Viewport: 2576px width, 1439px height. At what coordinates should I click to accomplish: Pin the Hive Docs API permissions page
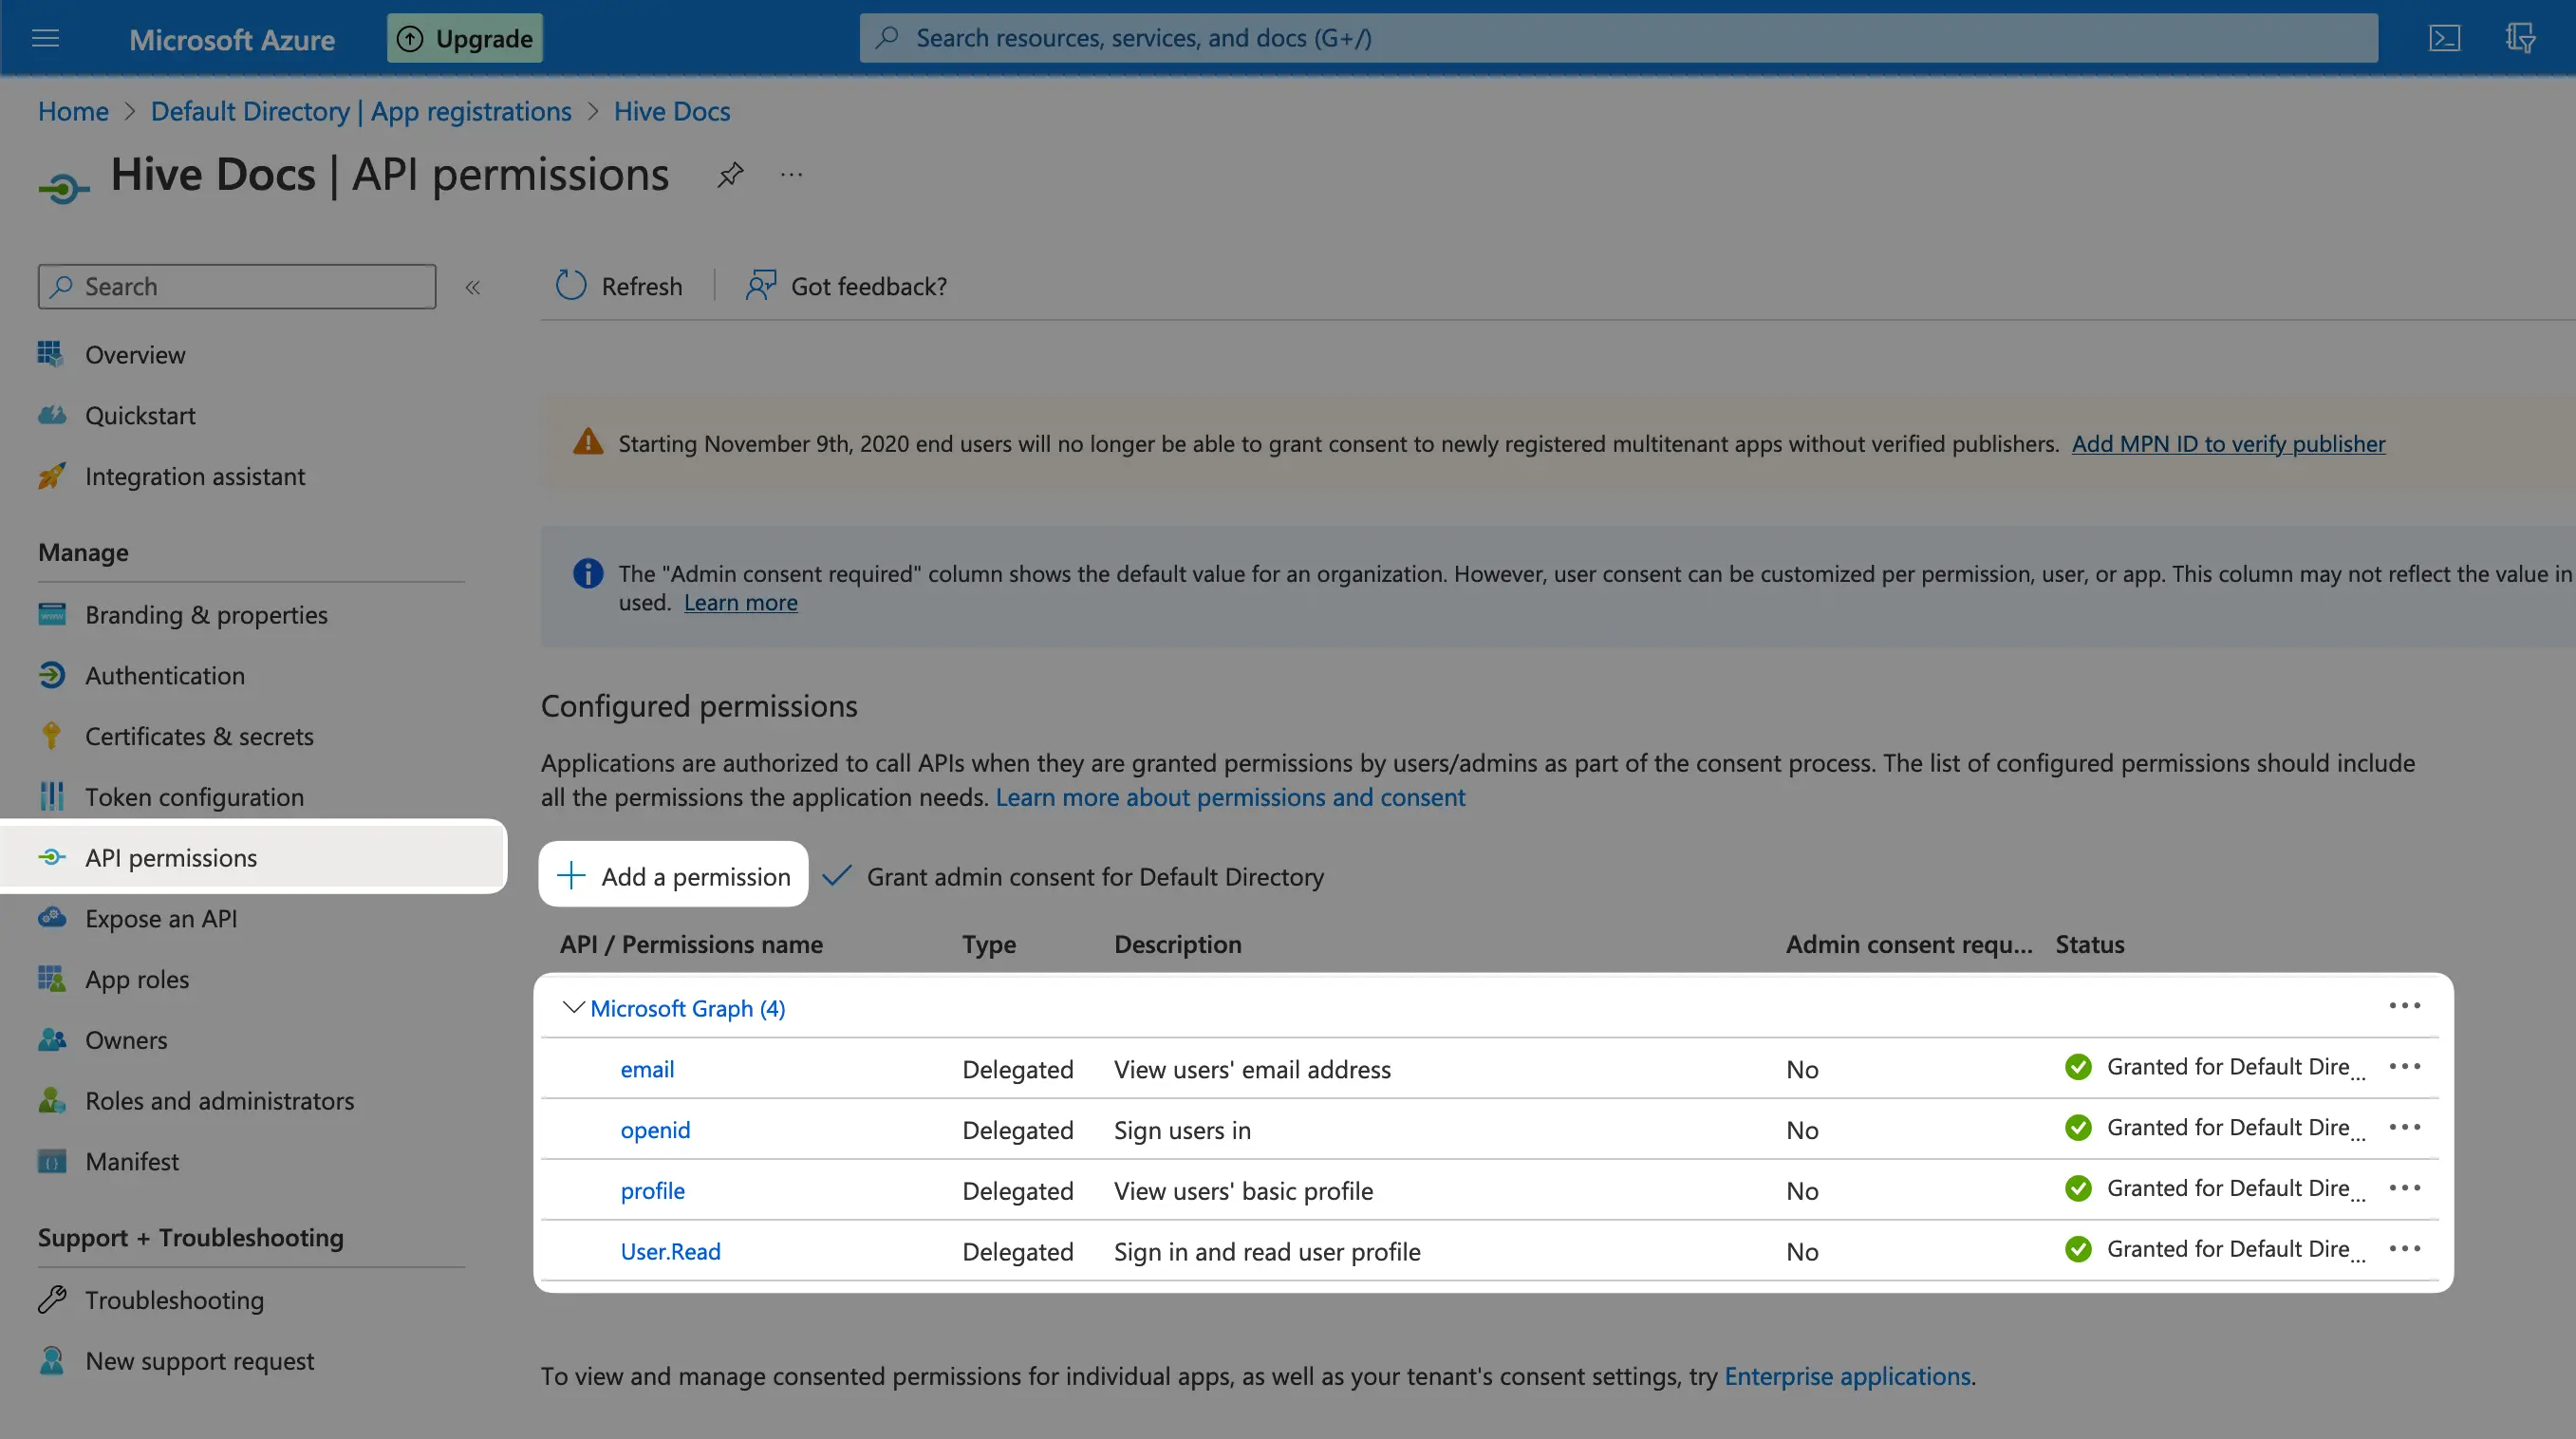(x=730, y=175)
